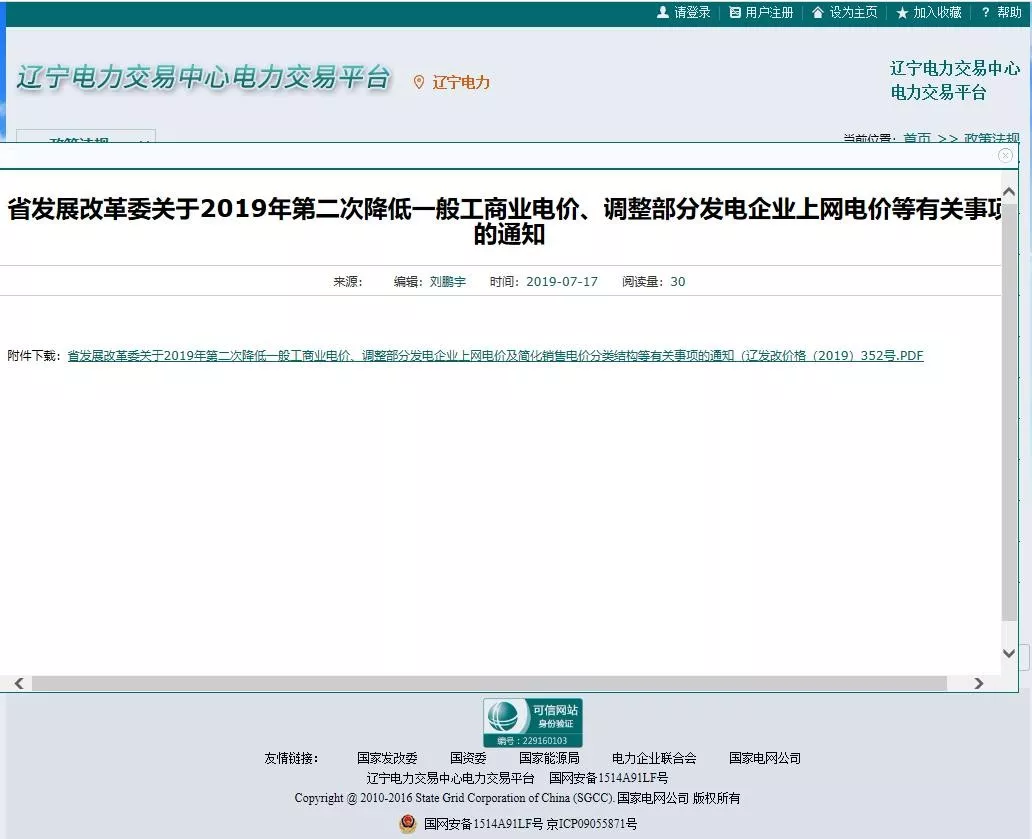Click the user icon beside 请登录
Image resolution: width=1032 pixels, height=839 pixels.
663,13
